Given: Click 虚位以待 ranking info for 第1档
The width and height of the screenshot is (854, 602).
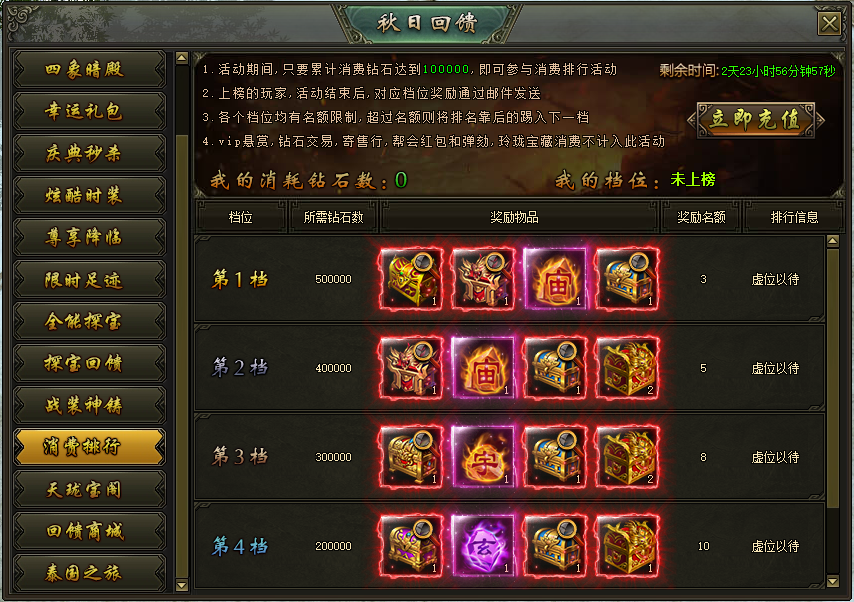Looking at the screenshot, I should click(x=775, y=279).
